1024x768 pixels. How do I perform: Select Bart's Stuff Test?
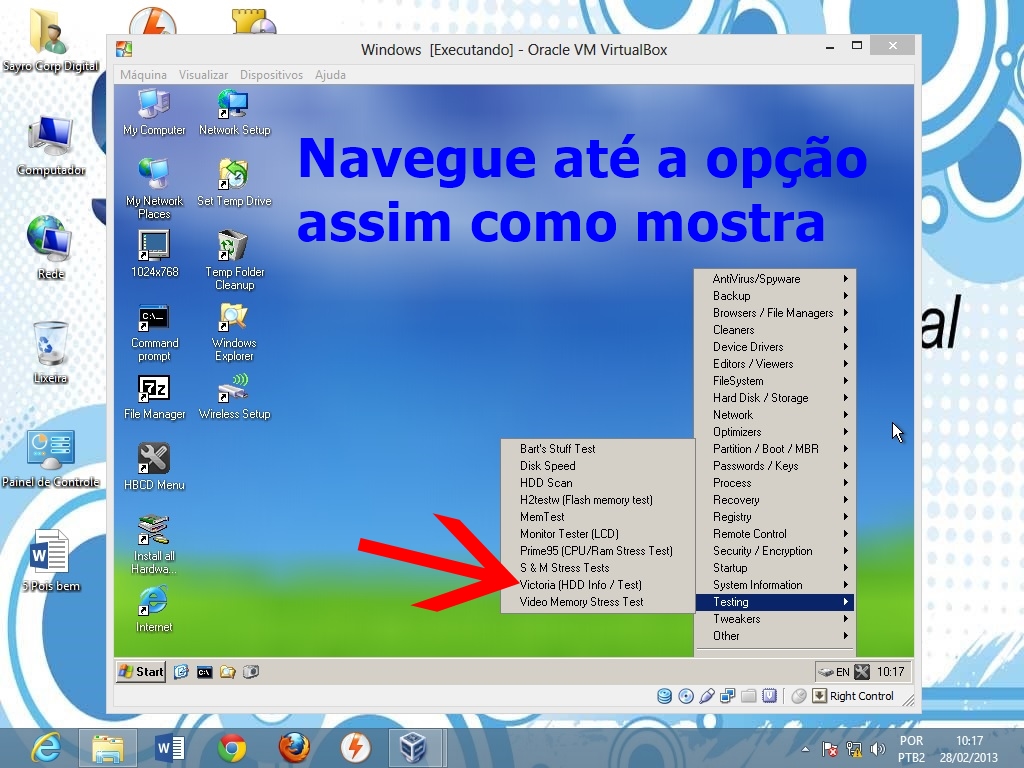[x=598, y=449]
